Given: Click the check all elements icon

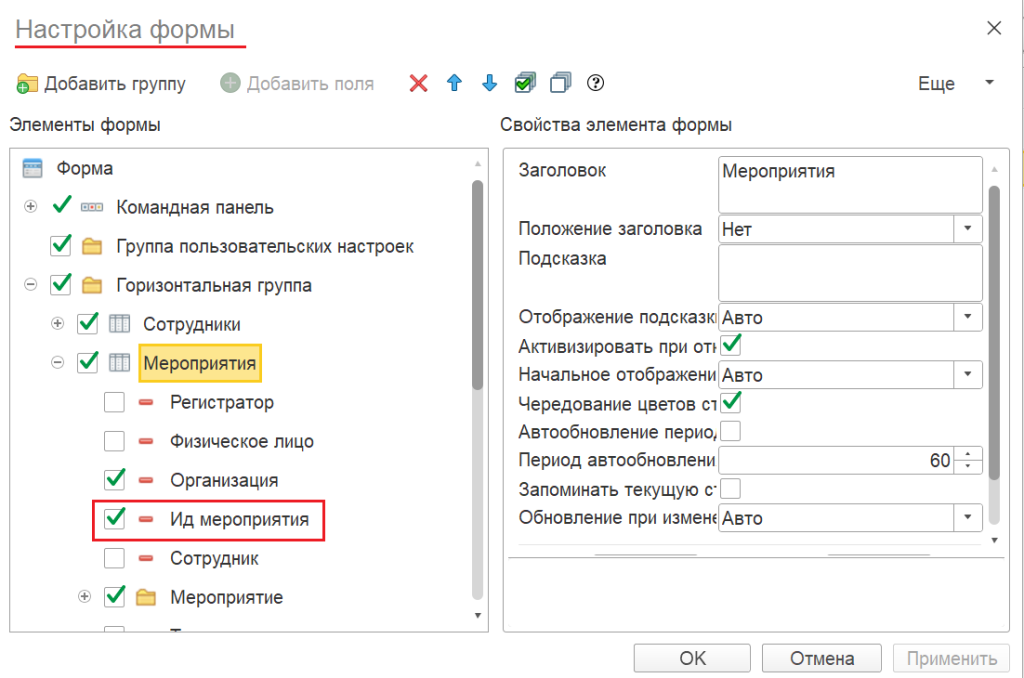Looking at the screenshot, I should pos(525,83).
